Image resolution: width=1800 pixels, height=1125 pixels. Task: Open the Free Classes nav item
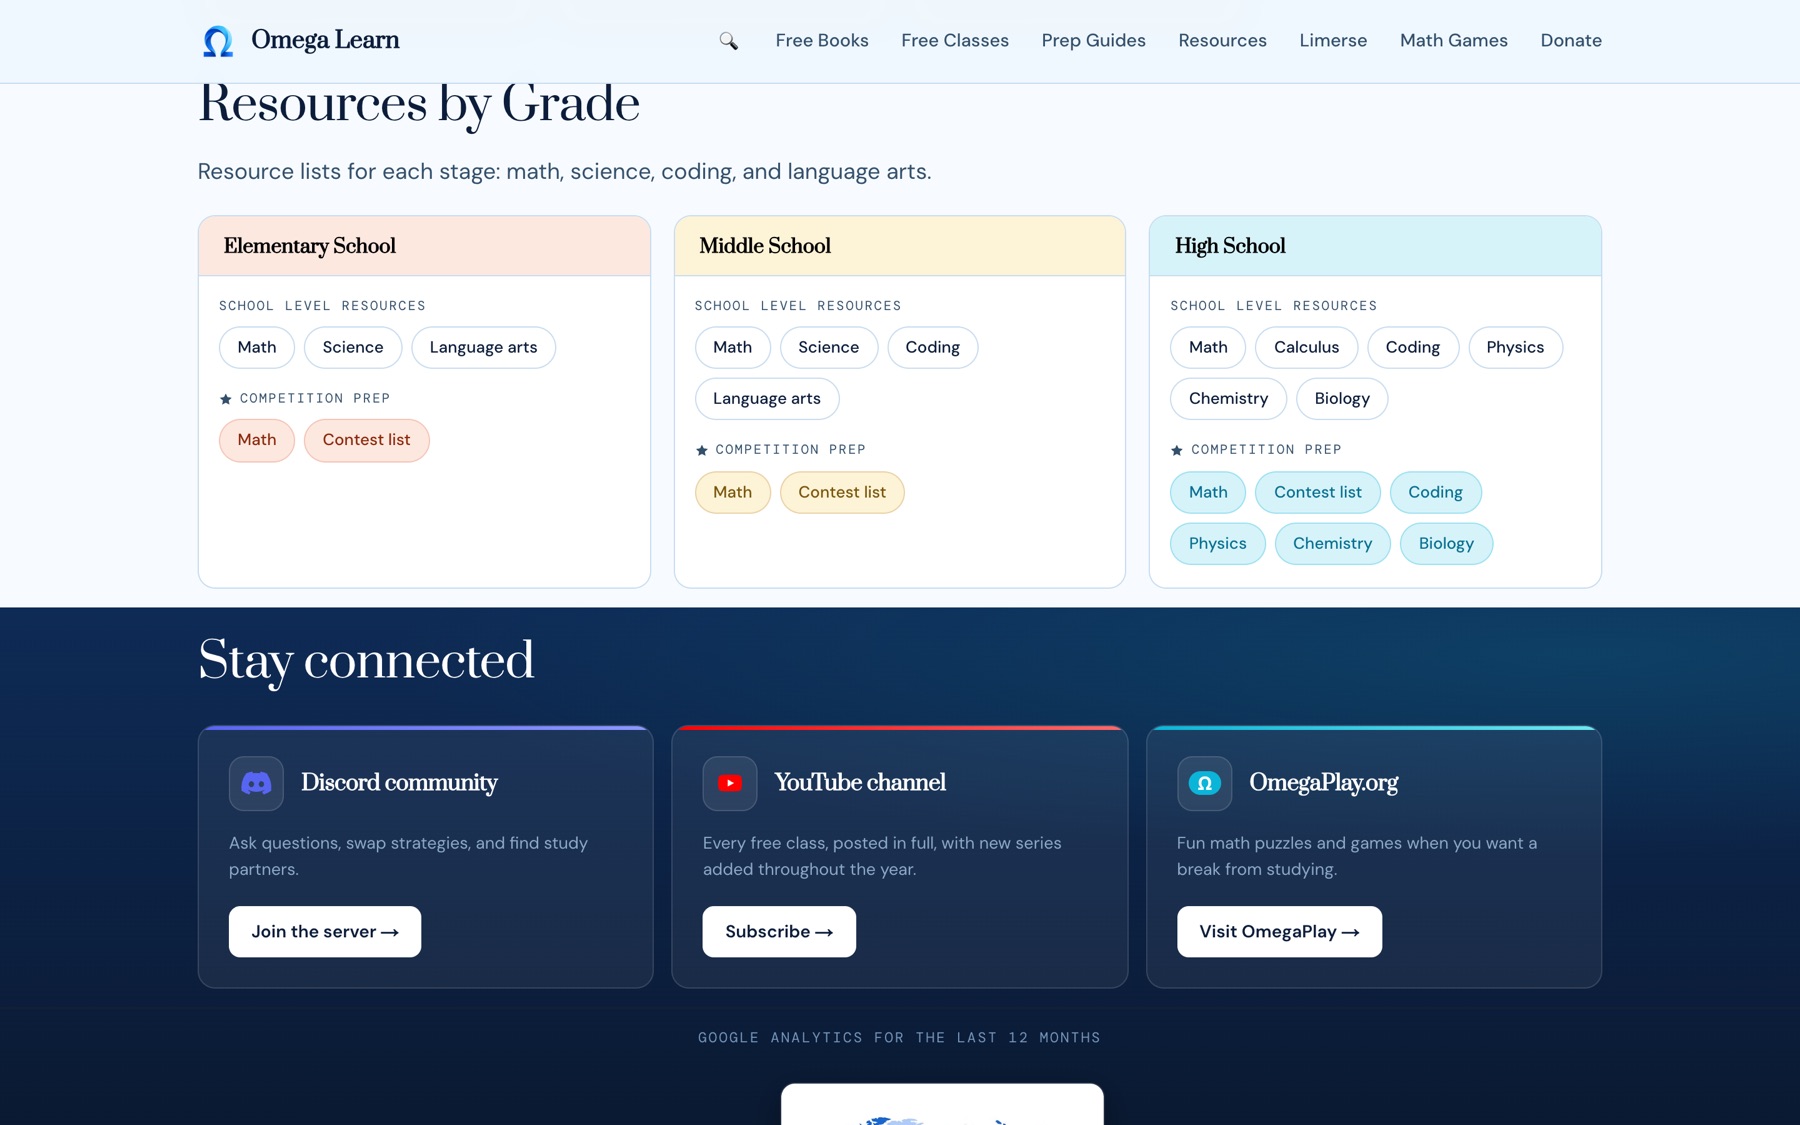tap(955, 41)
